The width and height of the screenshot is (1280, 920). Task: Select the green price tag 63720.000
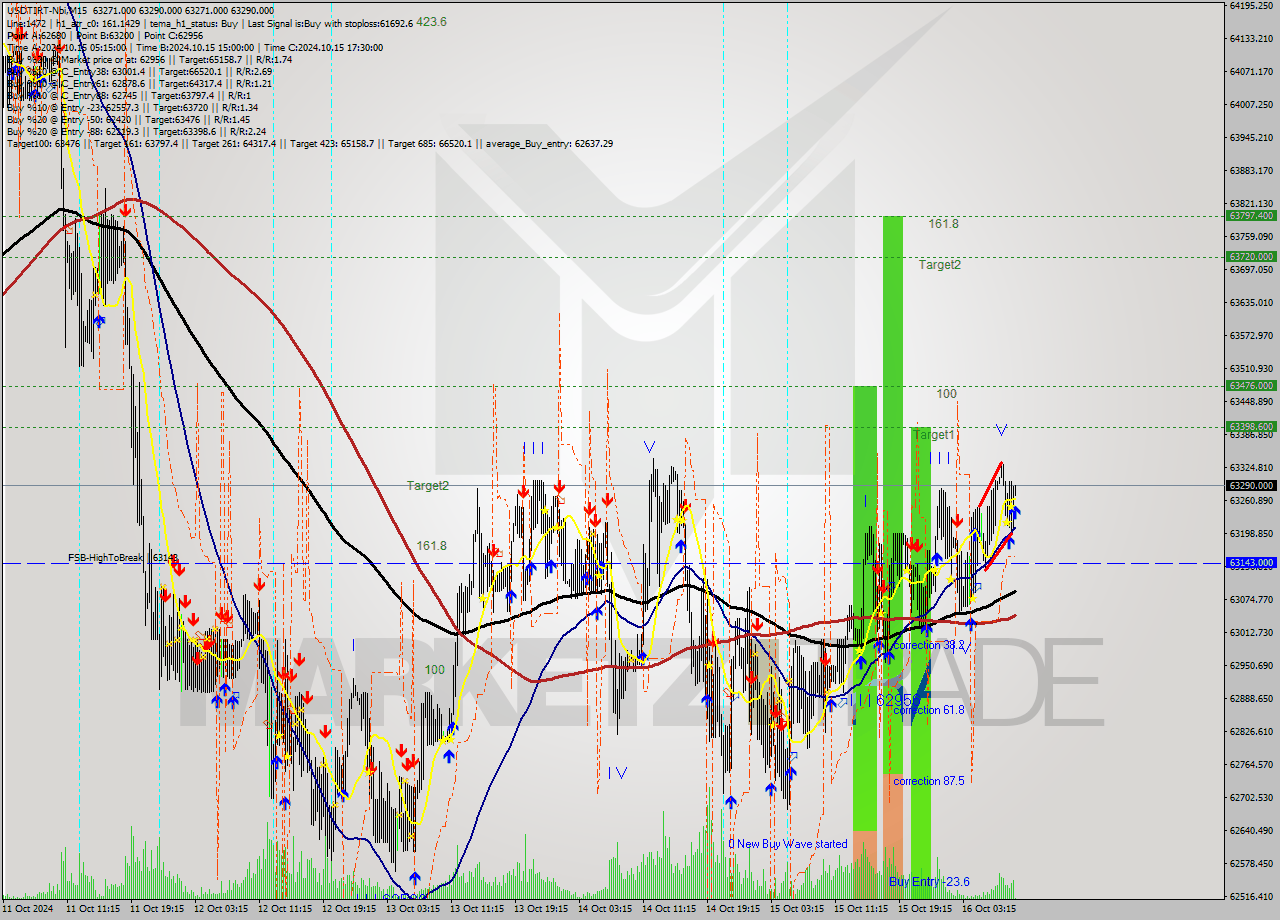coord(1250,256)
